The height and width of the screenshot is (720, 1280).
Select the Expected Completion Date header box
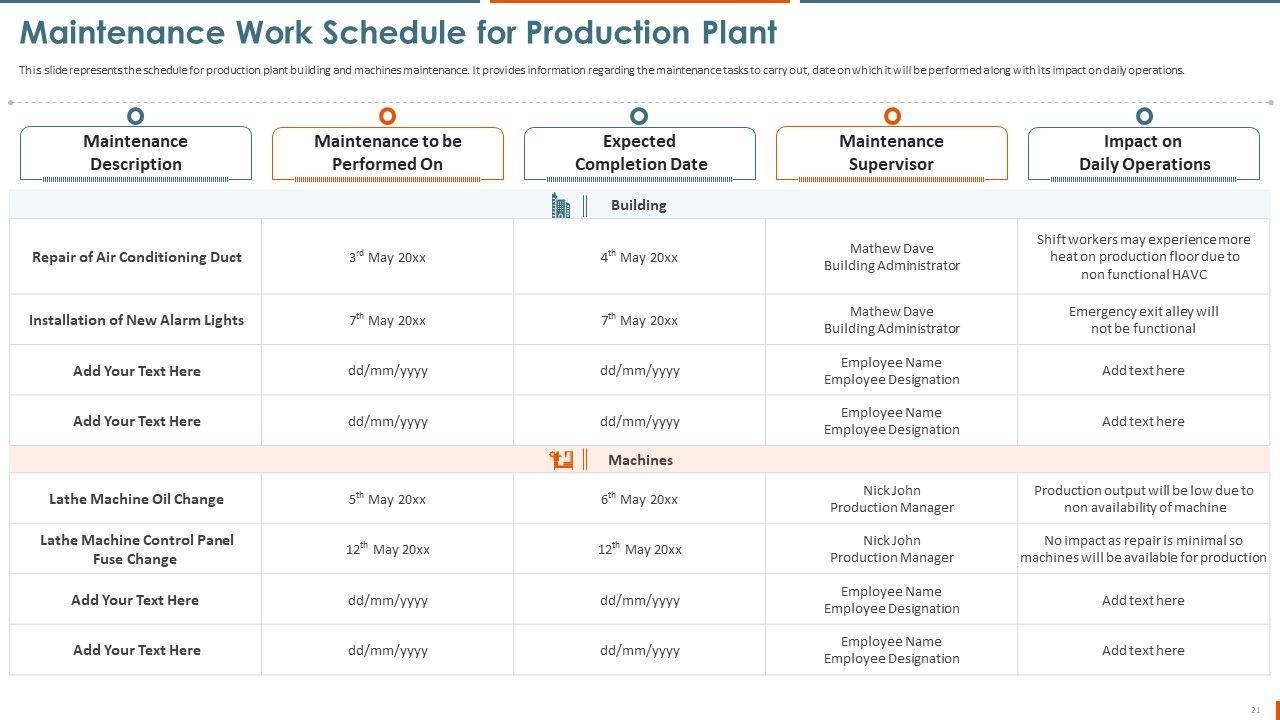point(640,153)
